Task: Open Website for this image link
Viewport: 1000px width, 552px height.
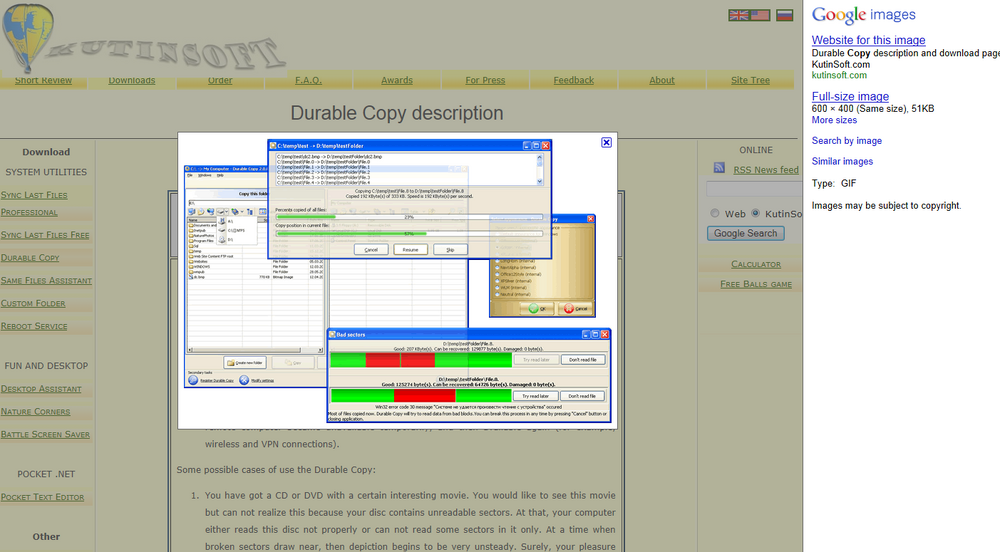Action: (868, 40)
